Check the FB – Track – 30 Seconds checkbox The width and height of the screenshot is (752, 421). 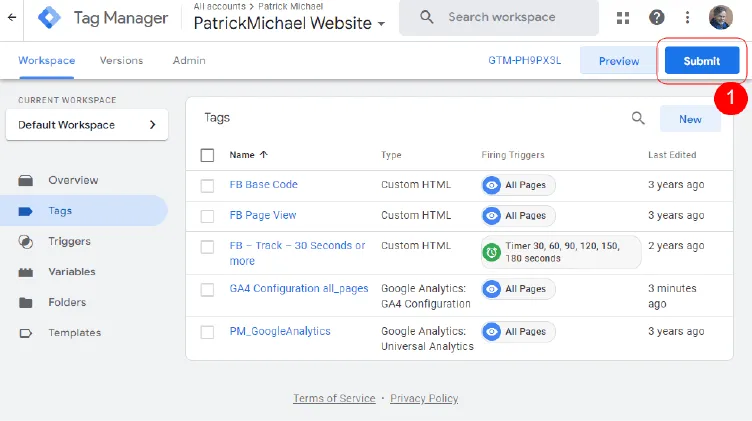[x=207, y=247]
